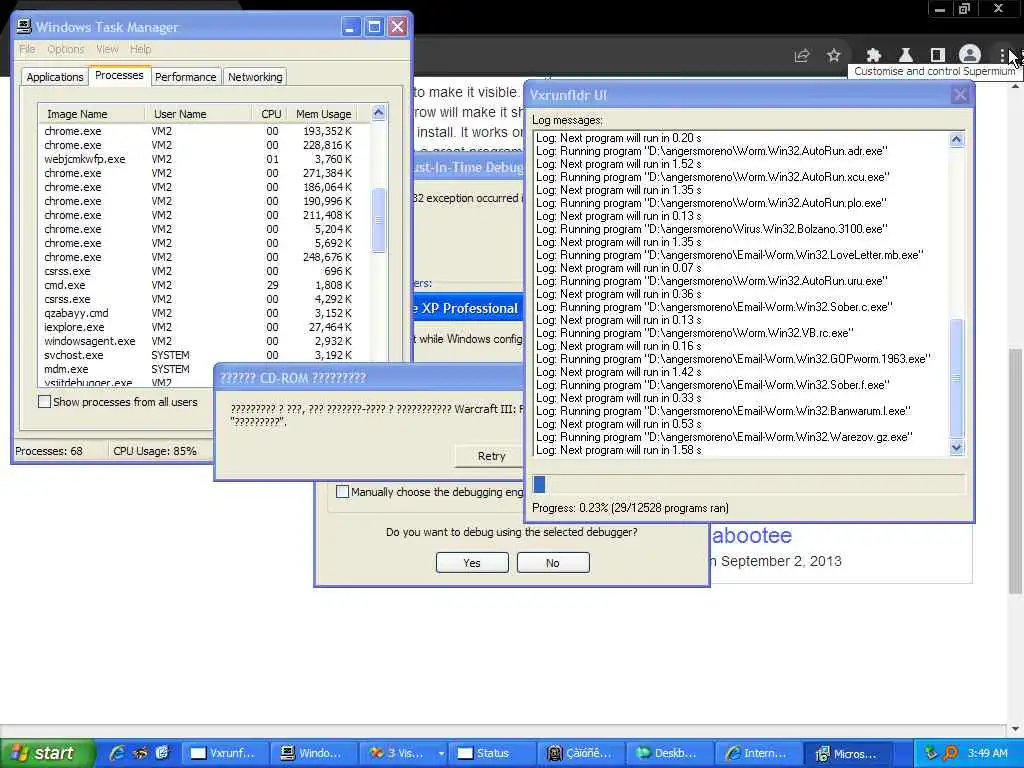Viewport: 1024px width, 768px height.
Task: Open the Share page icon in browser toolbar
Action: (801, 56)
